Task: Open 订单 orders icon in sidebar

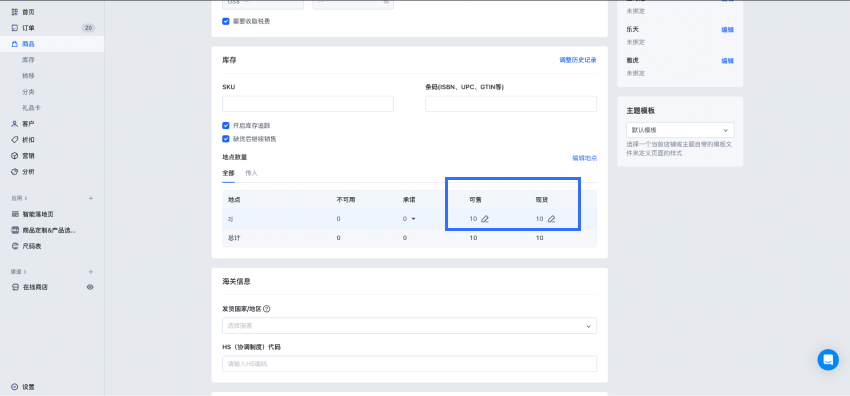Action: pos(15,28)
